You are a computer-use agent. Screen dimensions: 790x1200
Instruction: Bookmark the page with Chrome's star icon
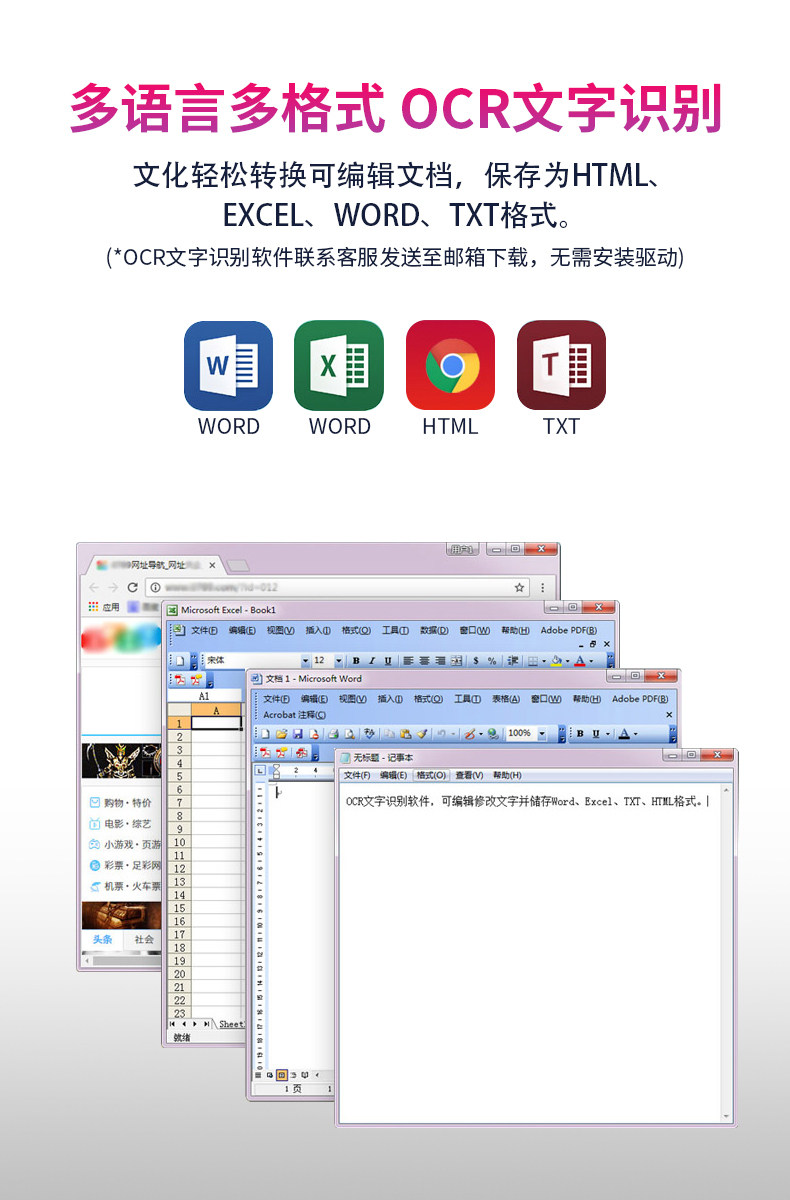coord(519,587)
